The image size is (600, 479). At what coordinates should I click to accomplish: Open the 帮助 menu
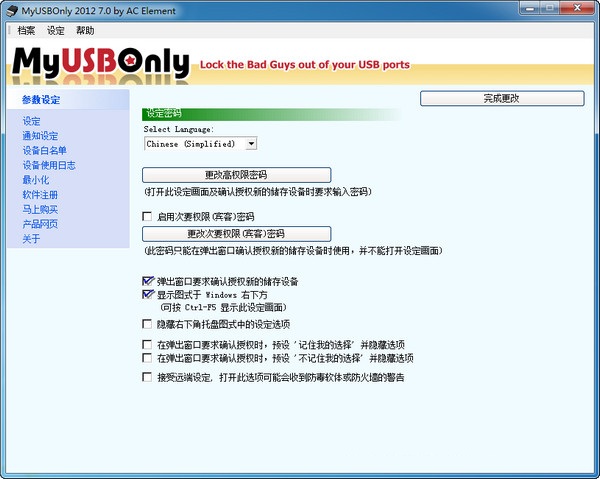pyautogui.click(x=85, y=31)
